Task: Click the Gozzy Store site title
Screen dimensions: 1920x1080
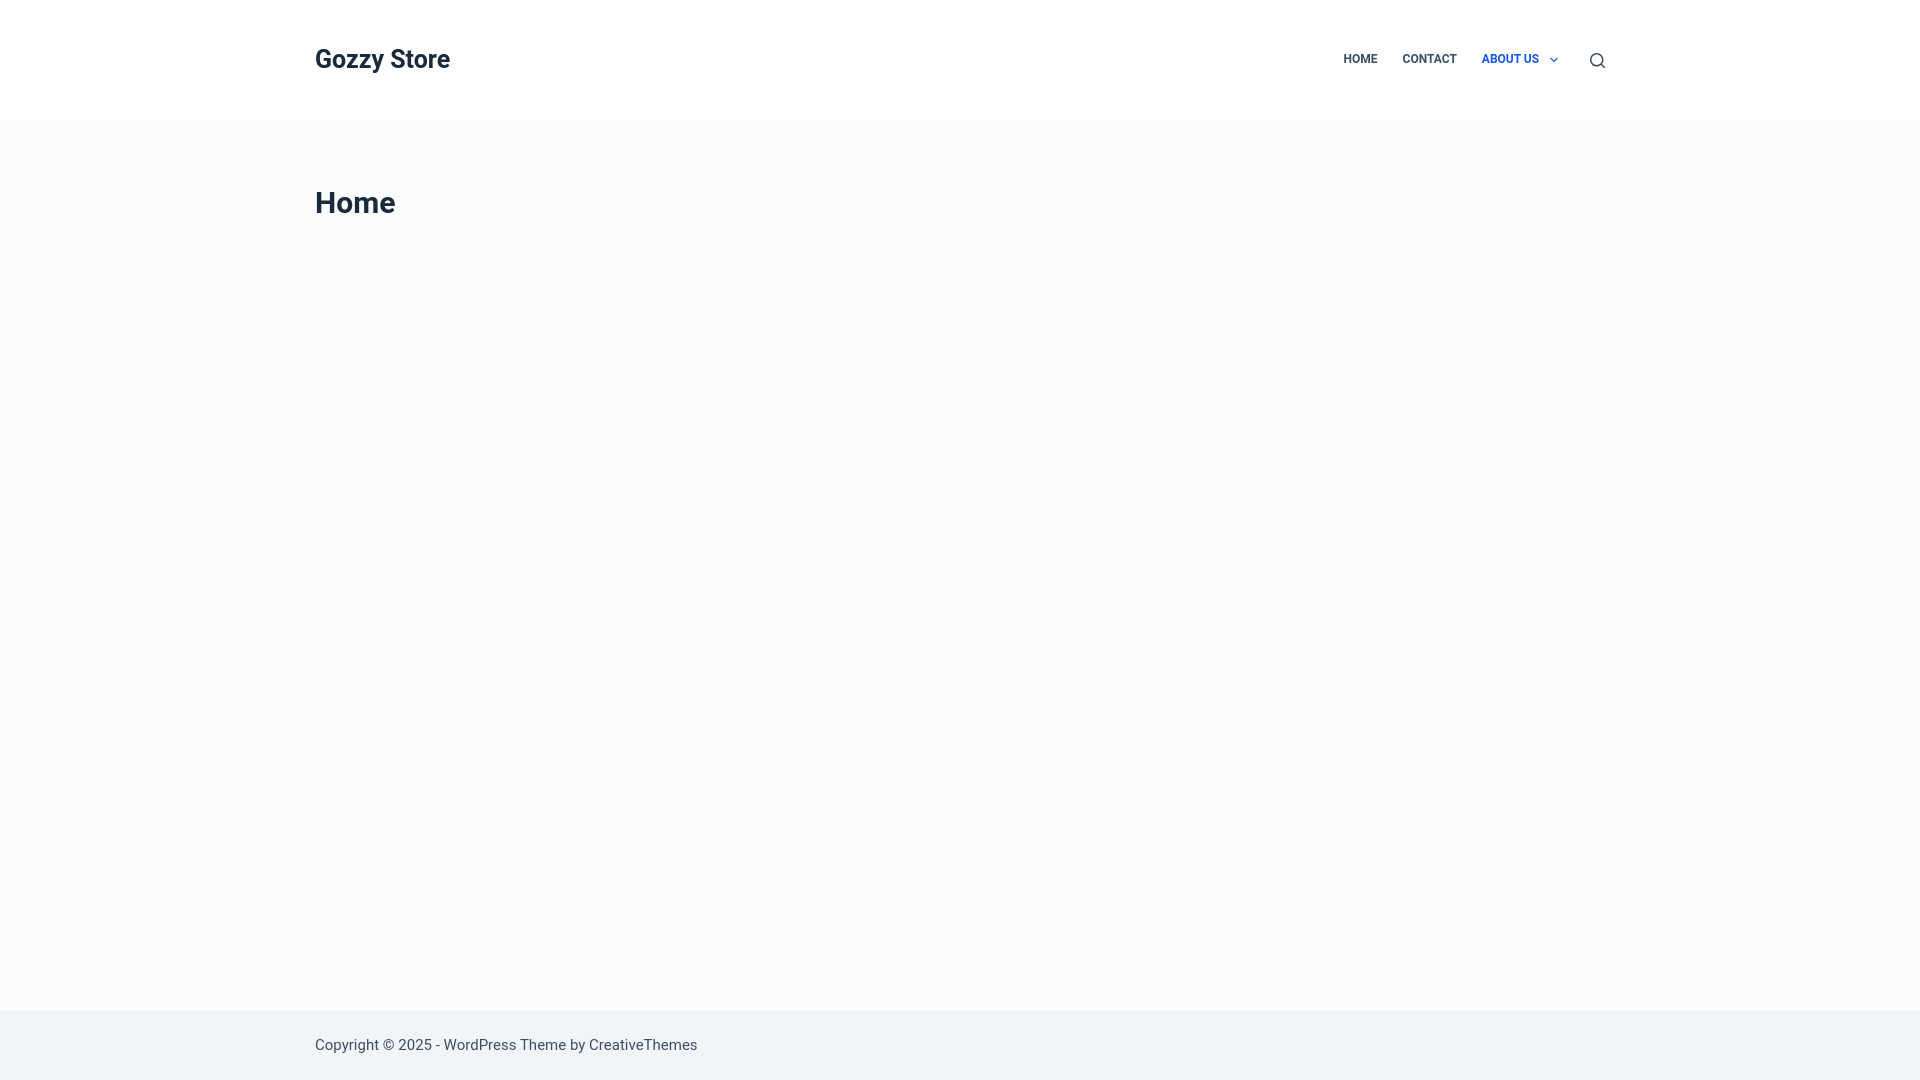Action: pyautogui.click(x=382, y=59)
